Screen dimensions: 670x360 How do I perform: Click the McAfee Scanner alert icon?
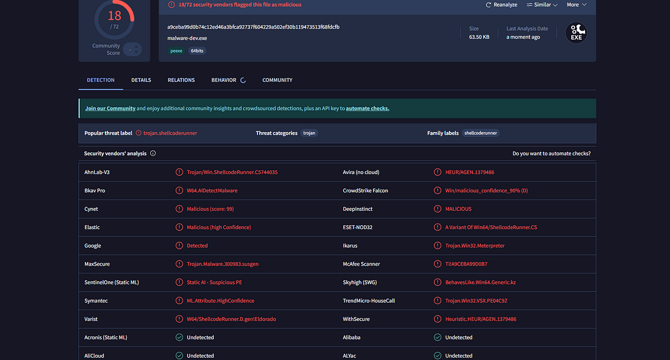[x=437, y=264]
